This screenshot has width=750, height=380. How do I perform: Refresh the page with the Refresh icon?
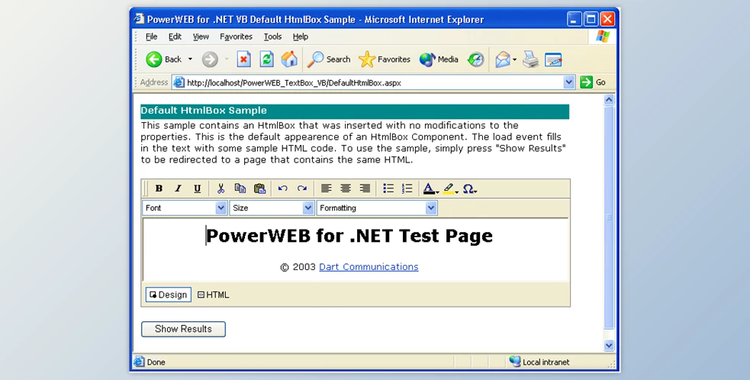tap(266, 59)
